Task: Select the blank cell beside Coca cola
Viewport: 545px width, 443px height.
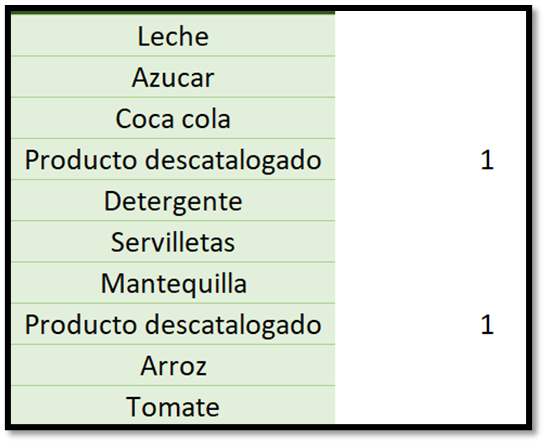Action: click(431, 118)
